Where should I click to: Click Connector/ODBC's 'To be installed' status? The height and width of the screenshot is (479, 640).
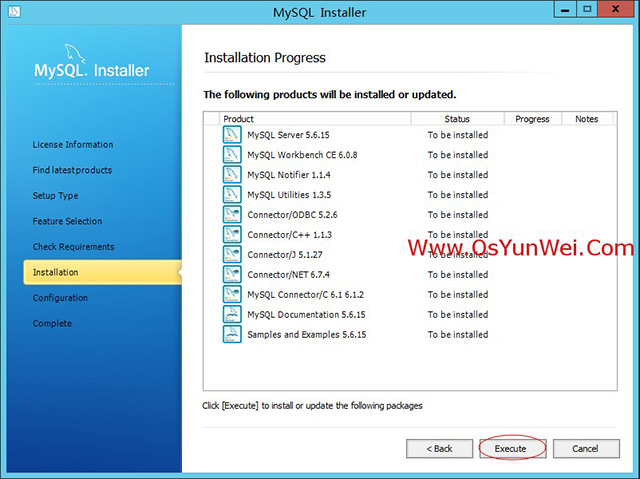[x=458, y=215]
